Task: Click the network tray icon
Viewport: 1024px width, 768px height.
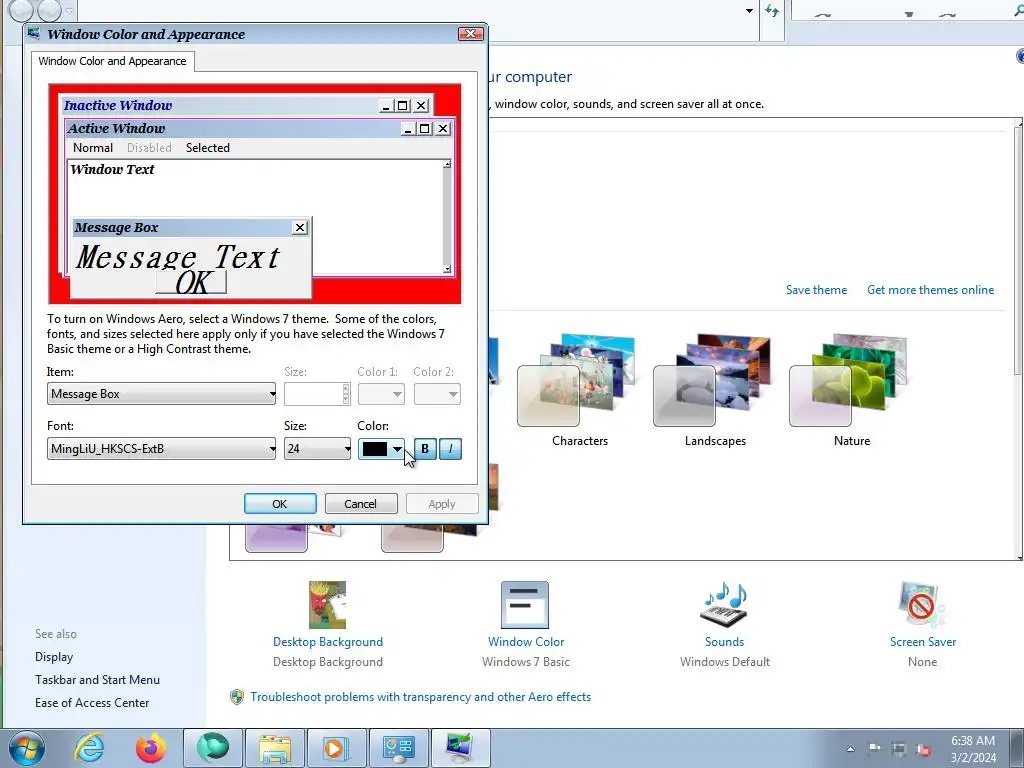Action: pyautogui.click(x=899, y=748)
